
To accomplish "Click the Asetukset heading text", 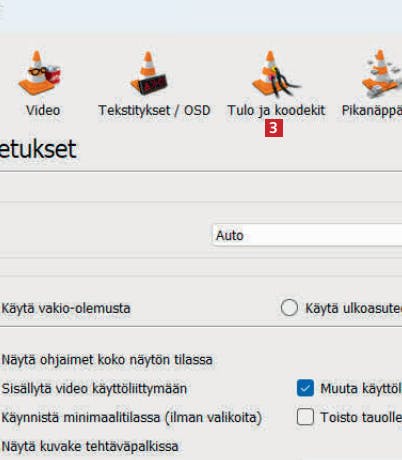I will click(x=38, y=149).
